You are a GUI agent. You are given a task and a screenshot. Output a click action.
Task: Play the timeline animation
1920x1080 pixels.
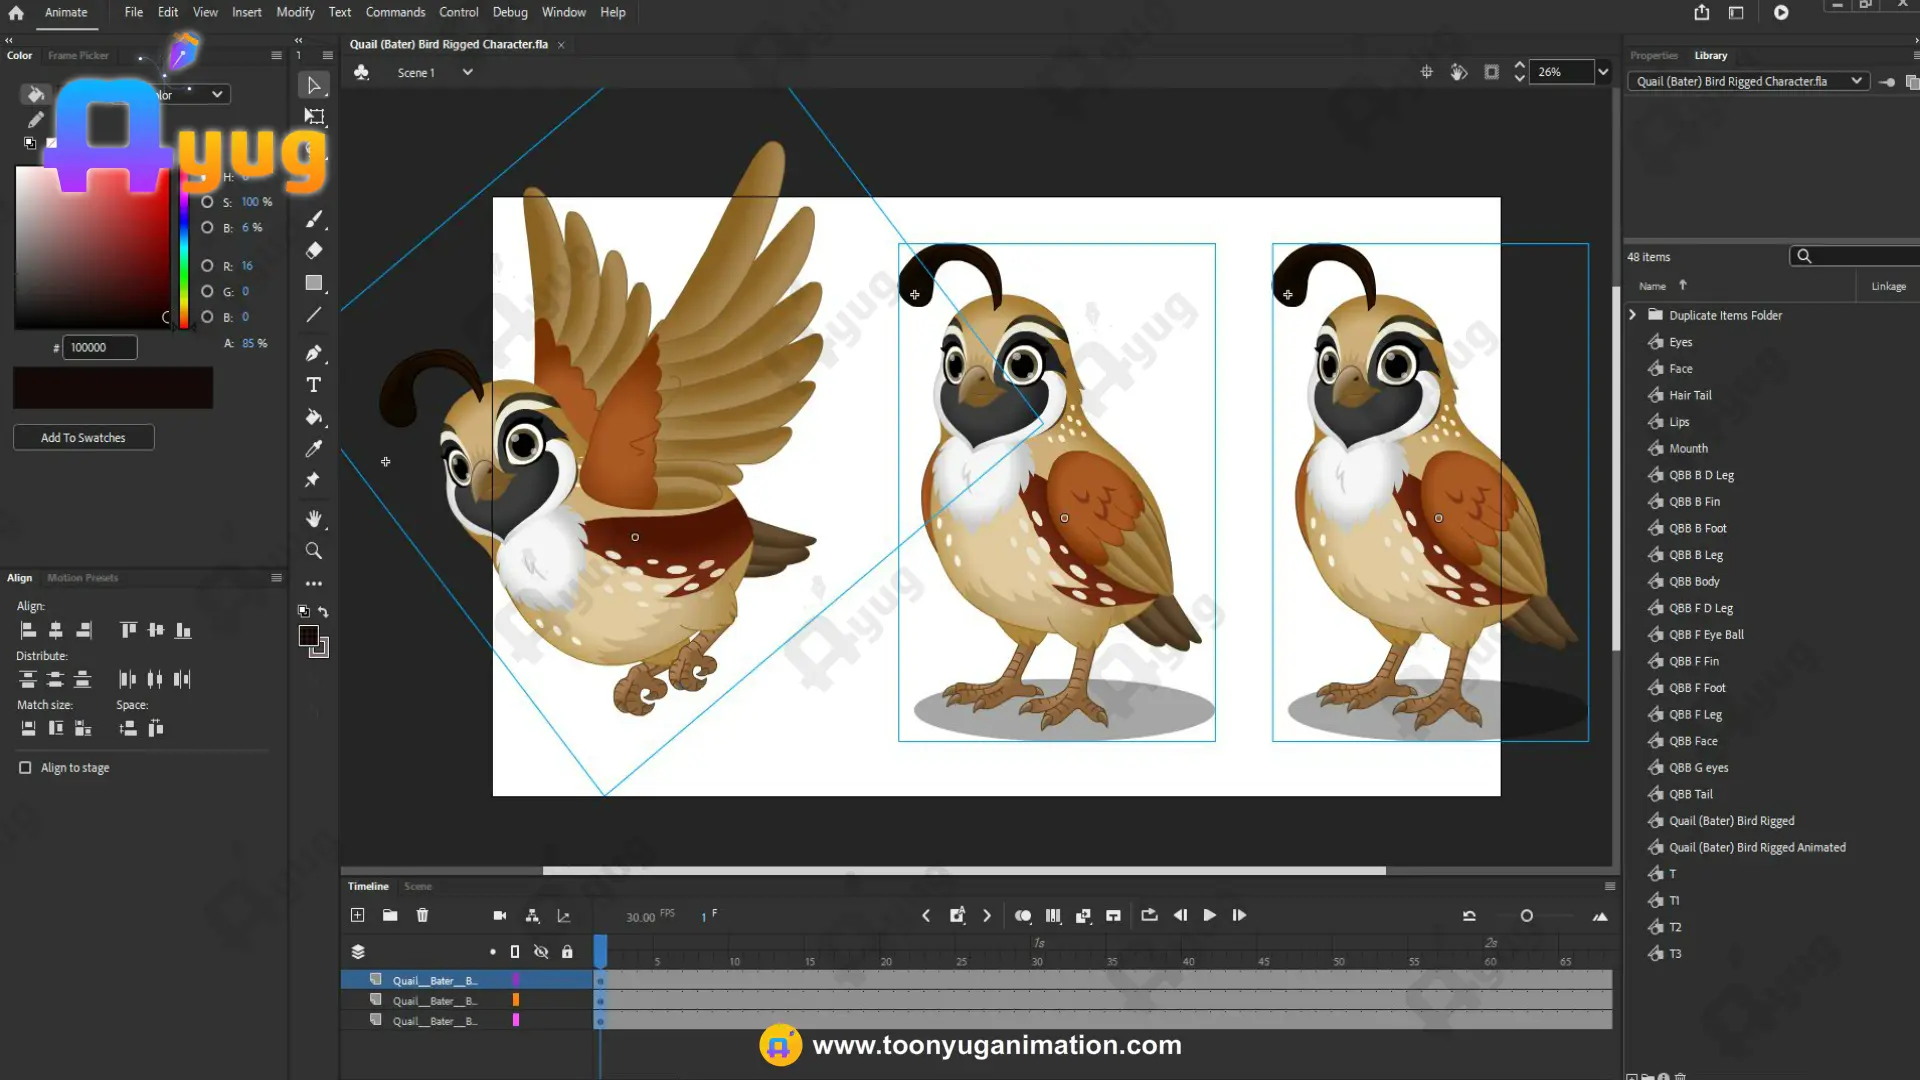1209,915
